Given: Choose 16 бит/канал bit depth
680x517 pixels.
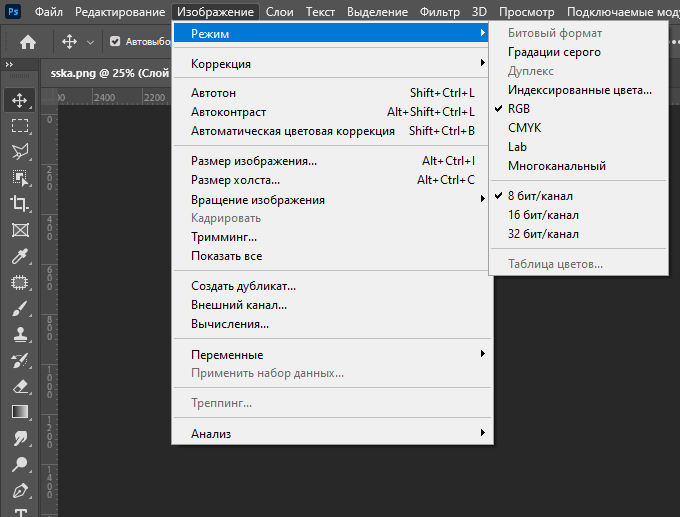Looking at the screenshot, I should click(543, 215).
